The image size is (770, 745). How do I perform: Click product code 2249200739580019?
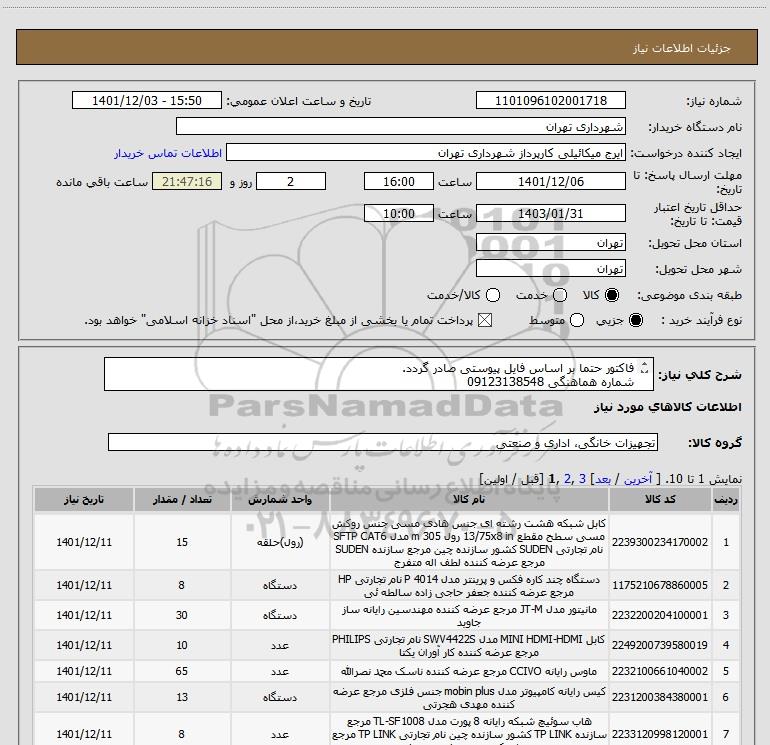coord(660,645)
